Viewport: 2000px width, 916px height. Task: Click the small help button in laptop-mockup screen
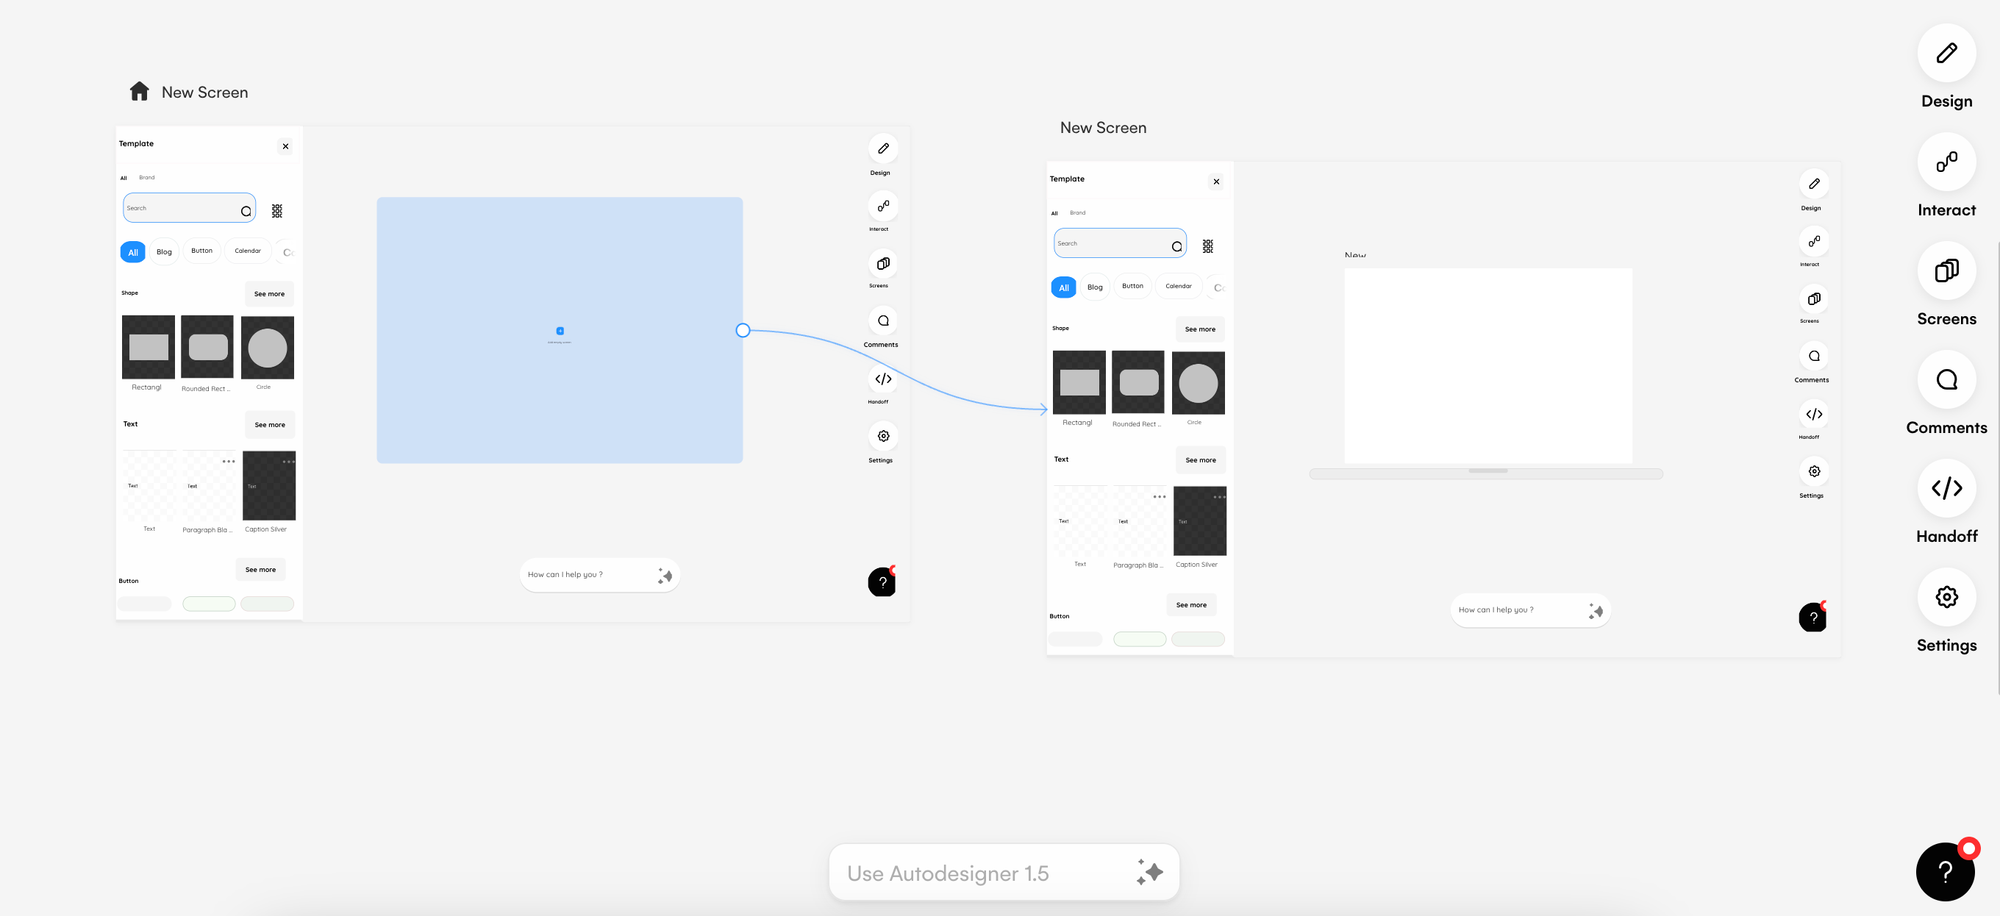point(1813,617)
